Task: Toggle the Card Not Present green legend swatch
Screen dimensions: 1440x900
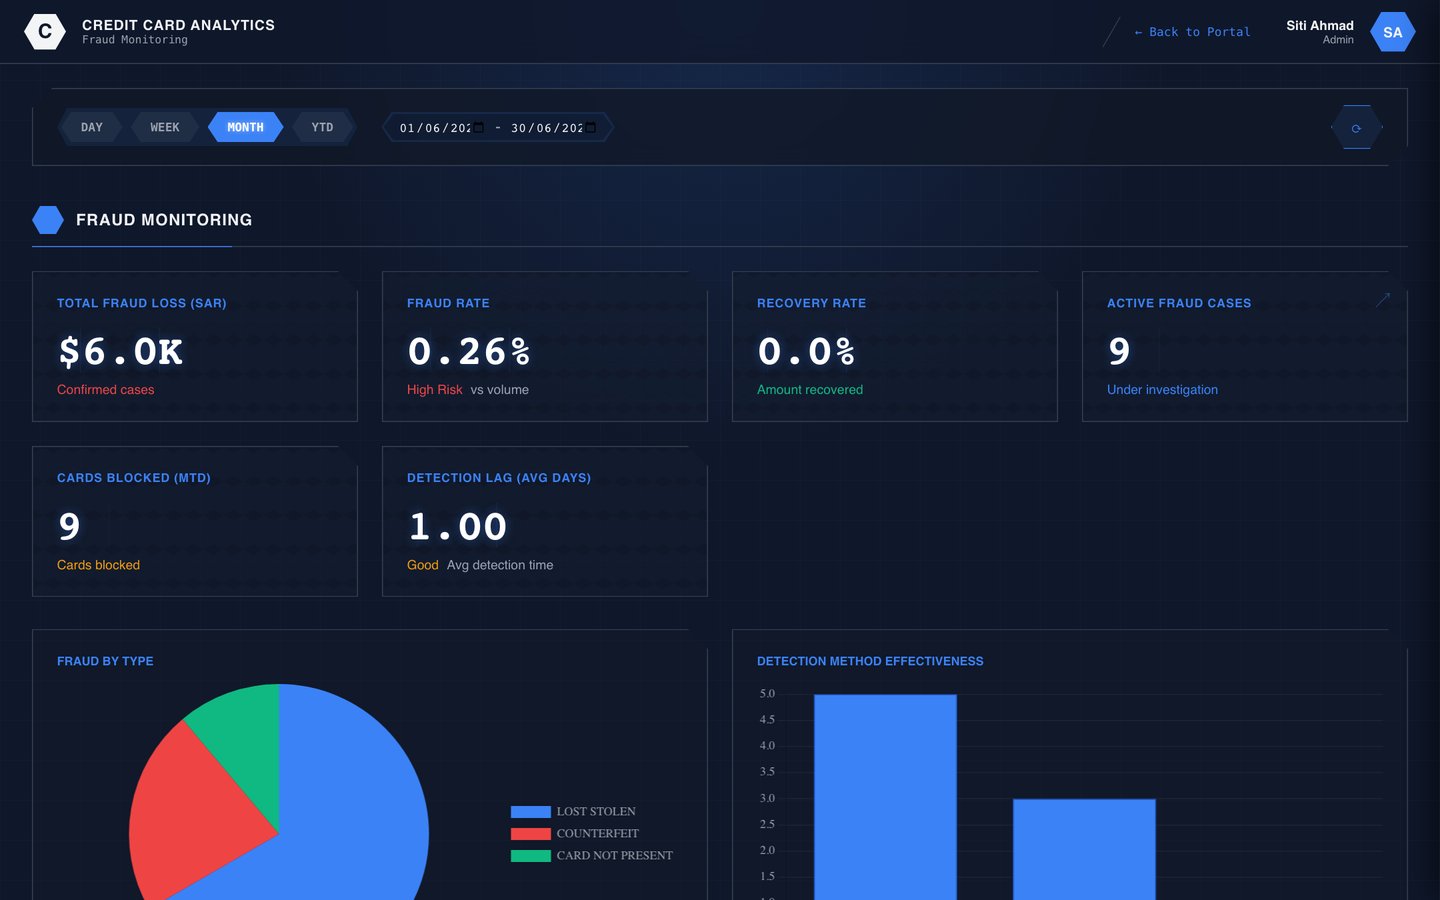Action: [530, 856]
